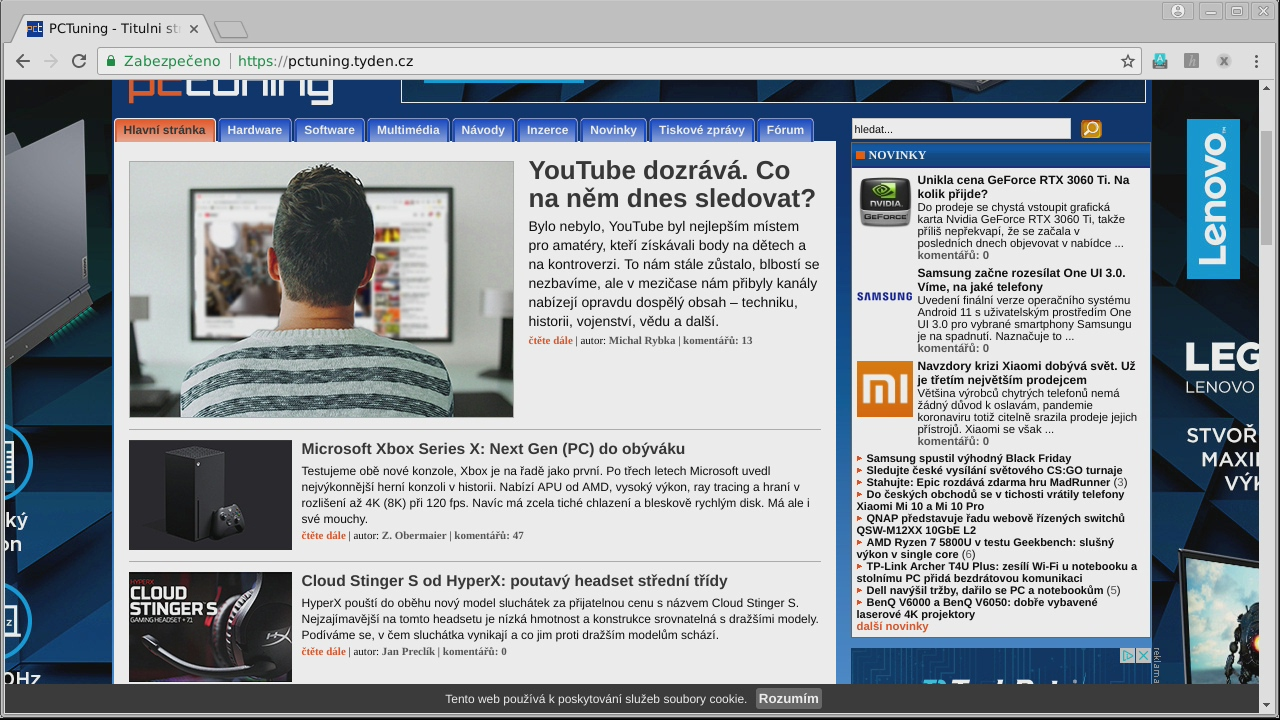The width and height of the screenshot is (1280, 720).
Task: Open AMD Ryzen 7 5800U Geekbench link
Action: pos(985,548)
